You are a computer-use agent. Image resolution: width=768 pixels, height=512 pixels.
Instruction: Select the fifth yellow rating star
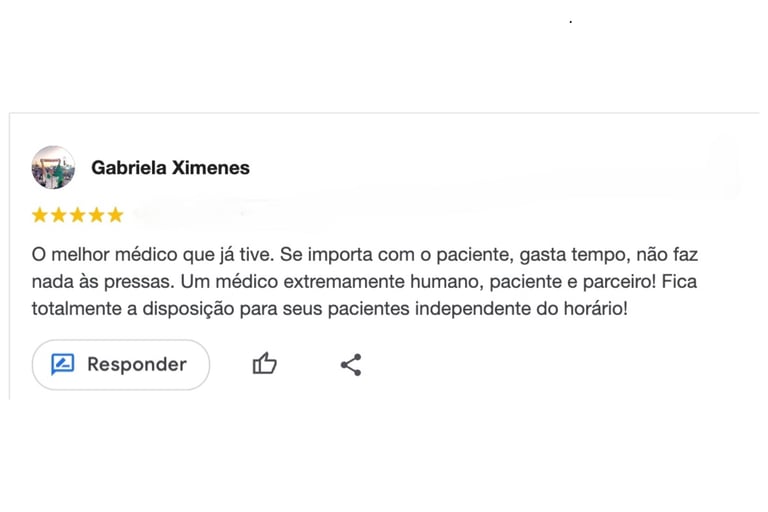115,215
